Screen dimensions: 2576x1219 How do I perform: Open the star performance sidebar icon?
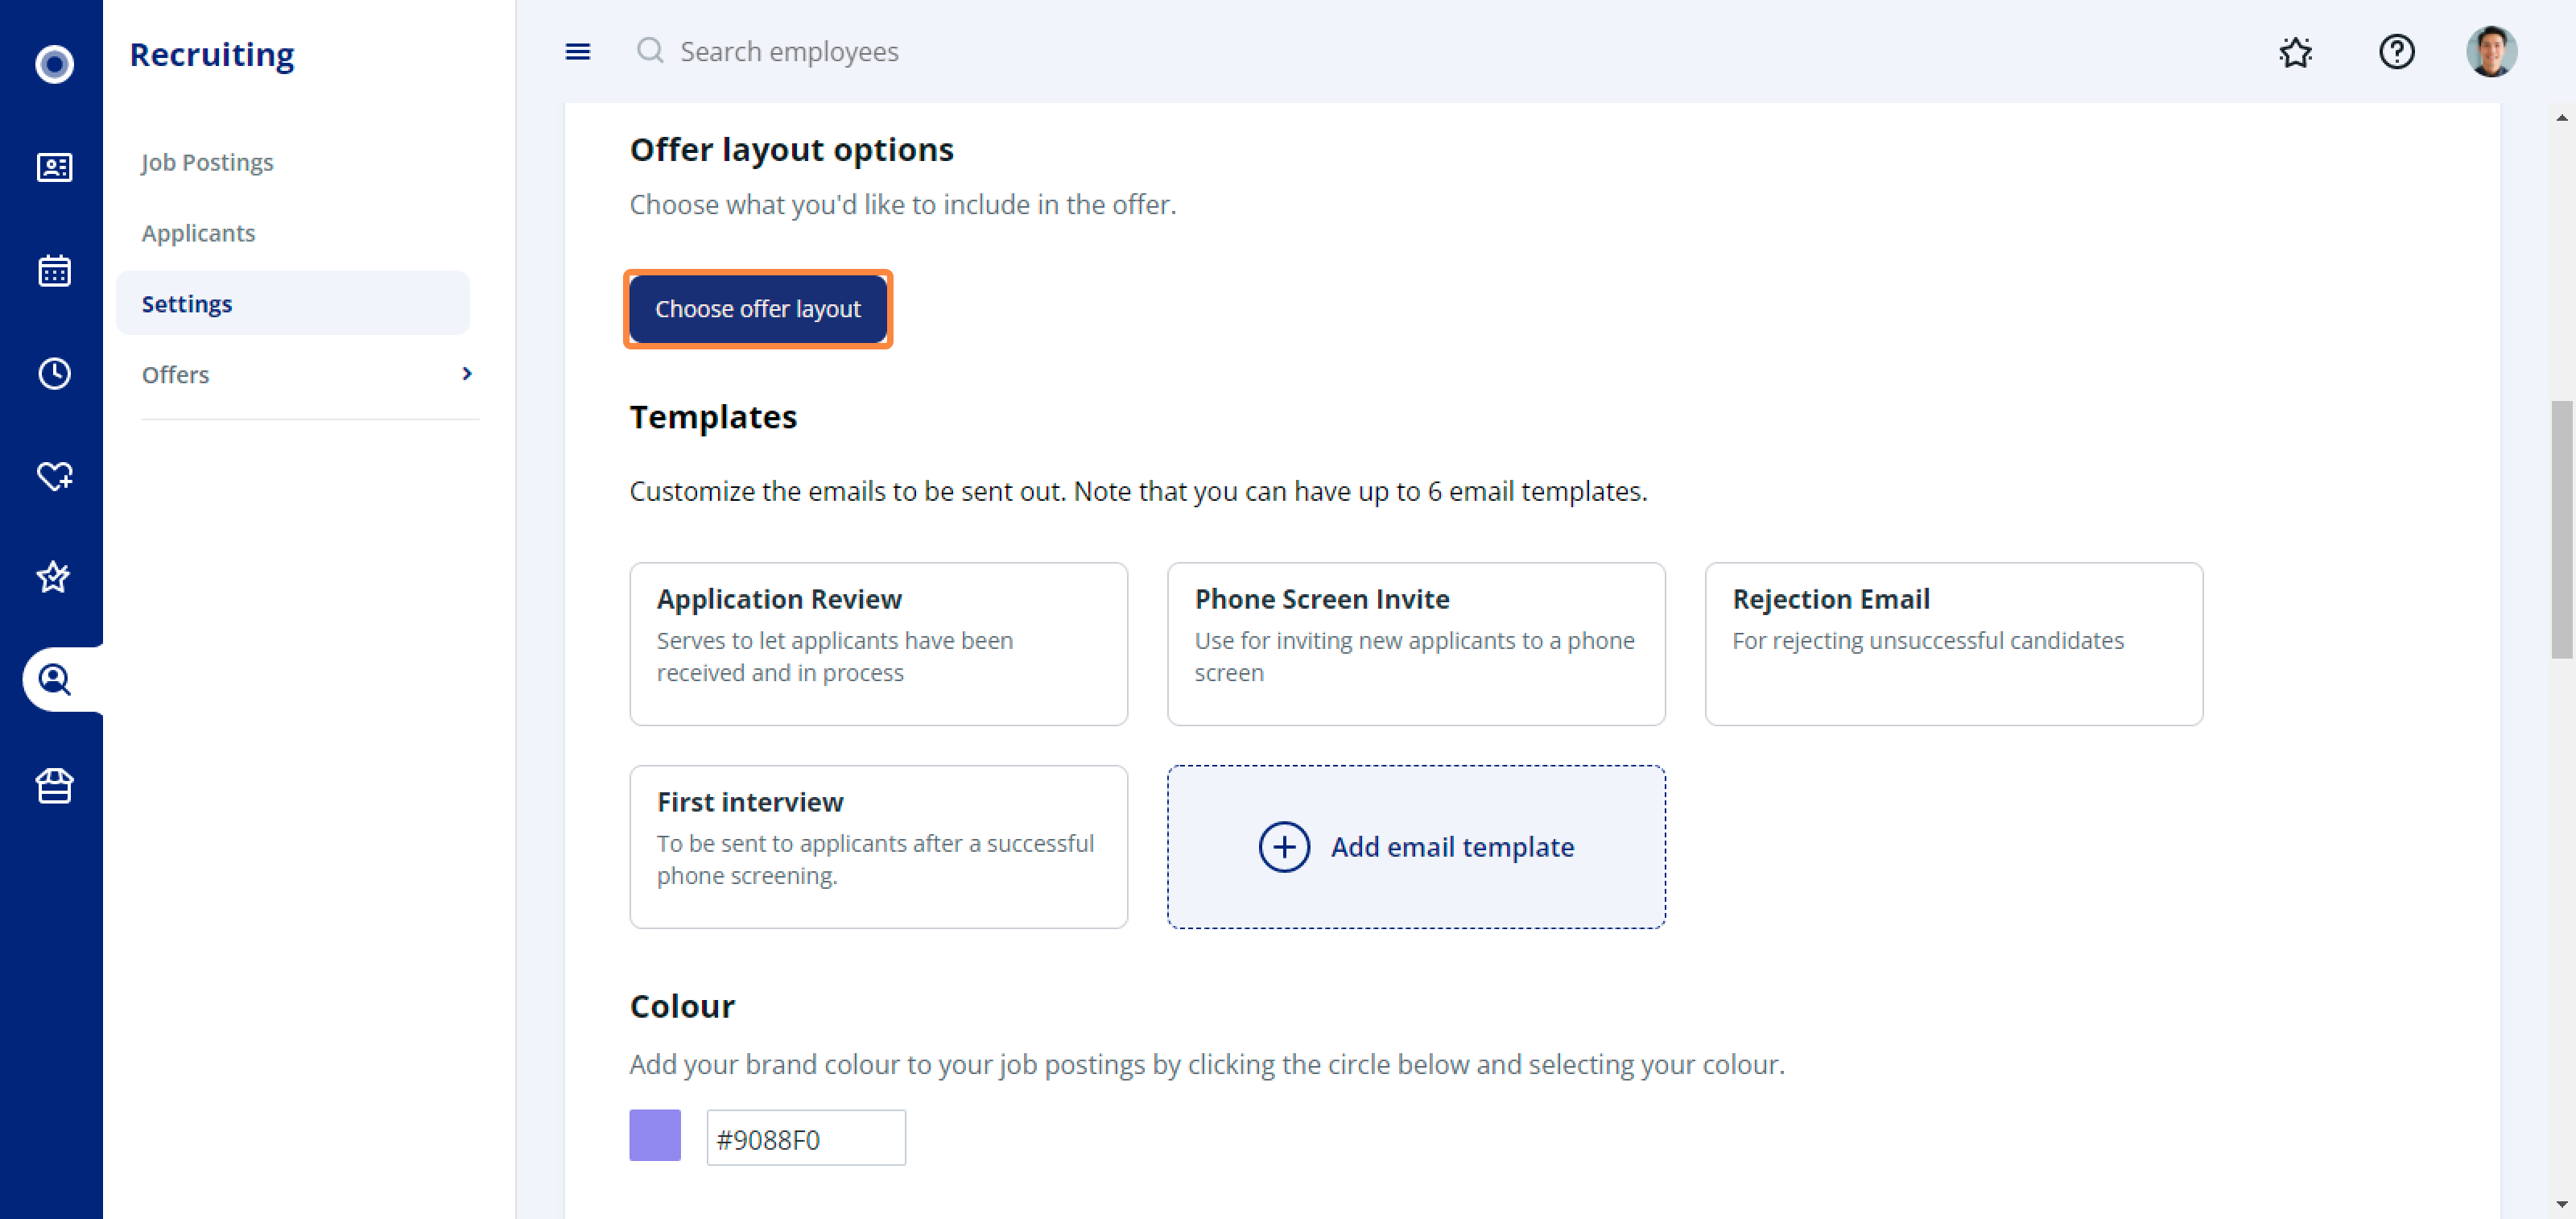[x=54, y=577]
